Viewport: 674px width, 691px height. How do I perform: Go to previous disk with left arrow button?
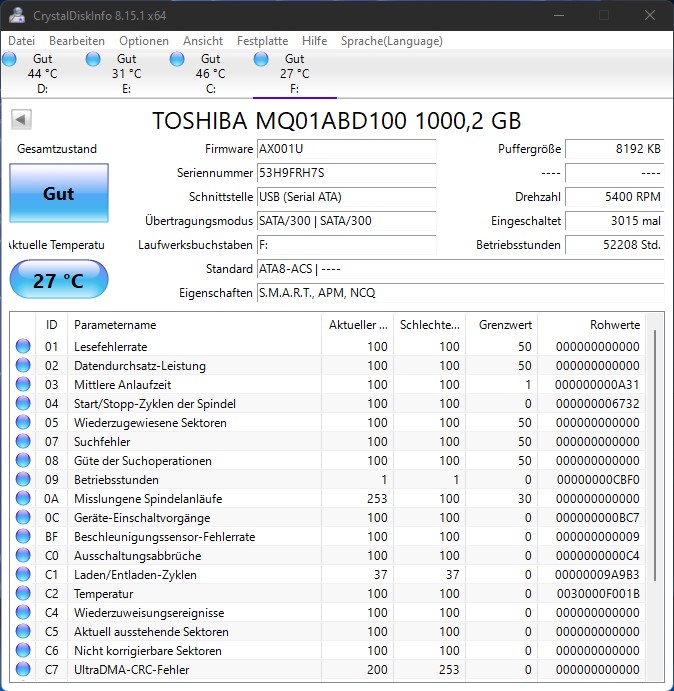[21, 119]
